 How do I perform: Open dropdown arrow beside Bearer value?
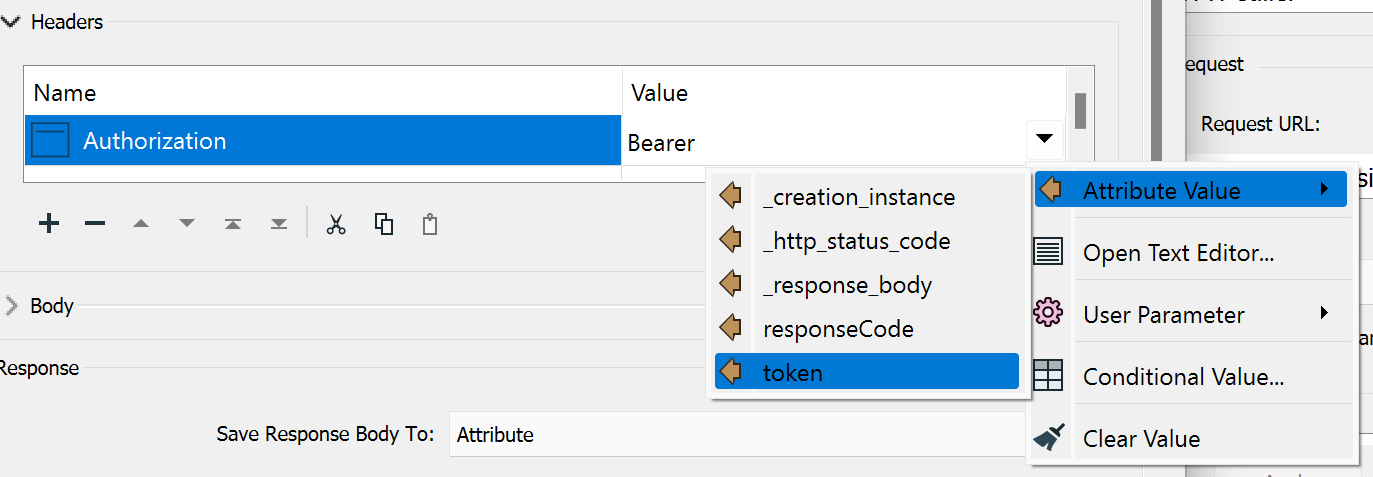[1044, 138]
